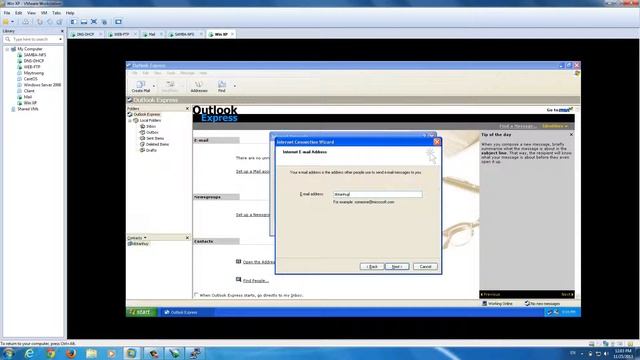Close the Tip of the day pane
This screenshot has width=640, height=360.
point(571,134)
